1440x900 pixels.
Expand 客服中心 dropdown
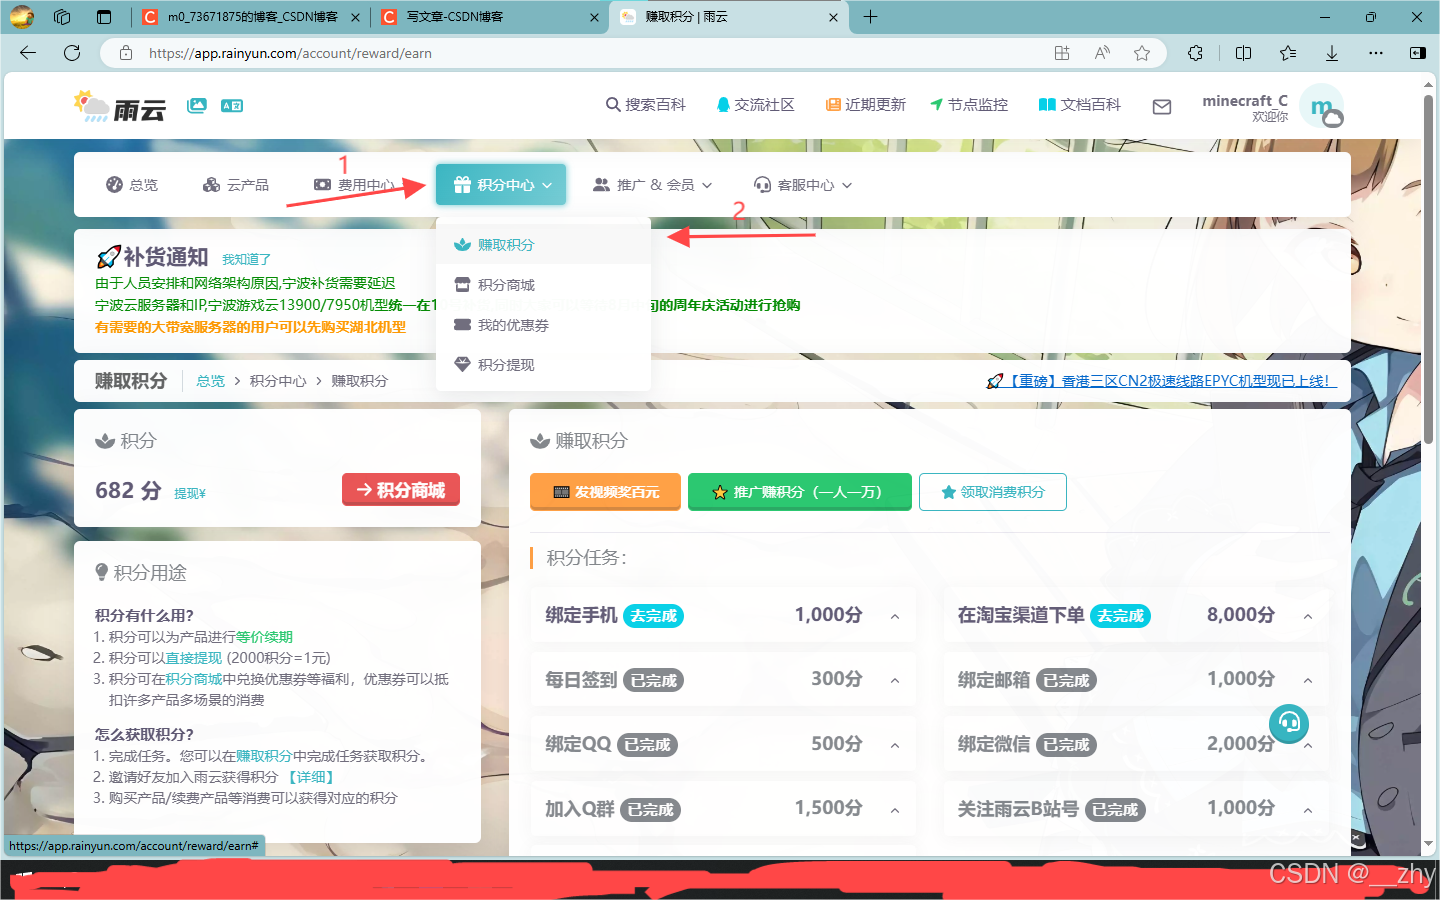coord(803,185)
